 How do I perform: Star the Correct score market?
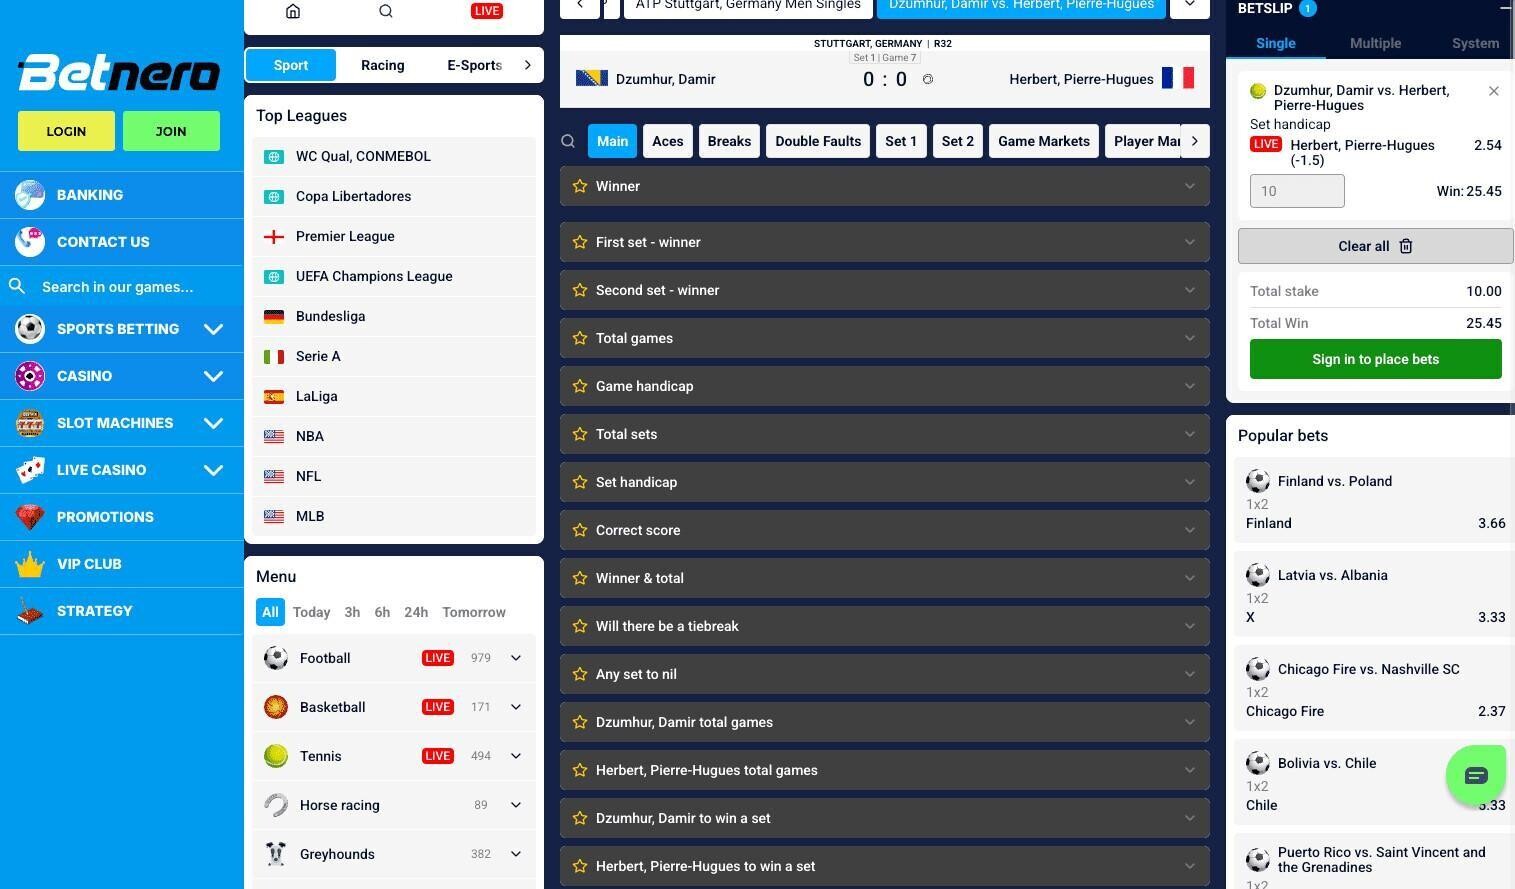pos(579,530)
